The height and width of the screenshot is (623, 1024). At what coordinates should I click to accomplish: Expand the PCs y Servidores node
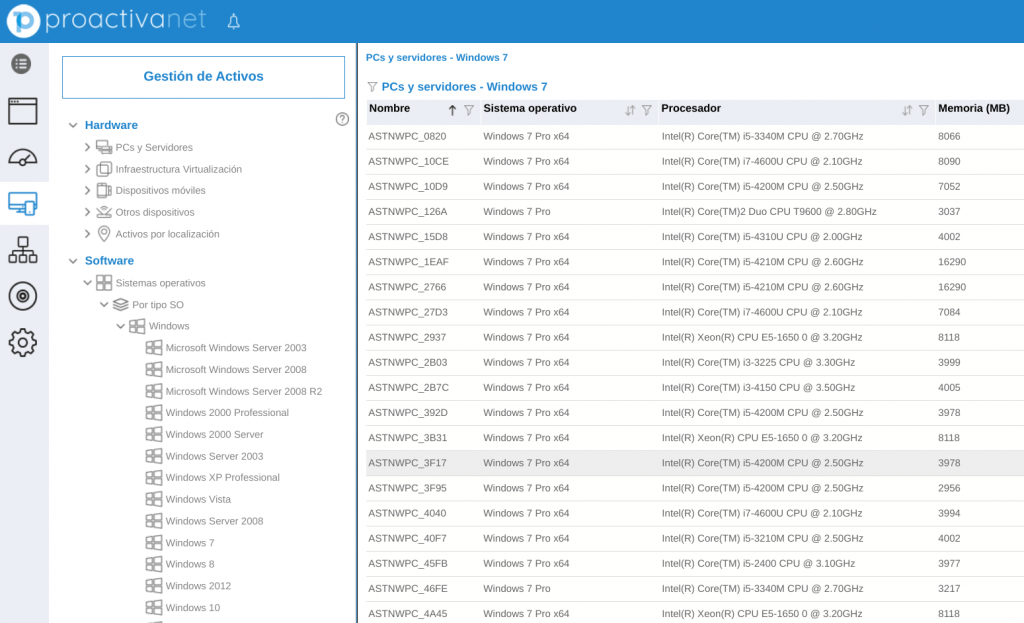tap(88, 147)
